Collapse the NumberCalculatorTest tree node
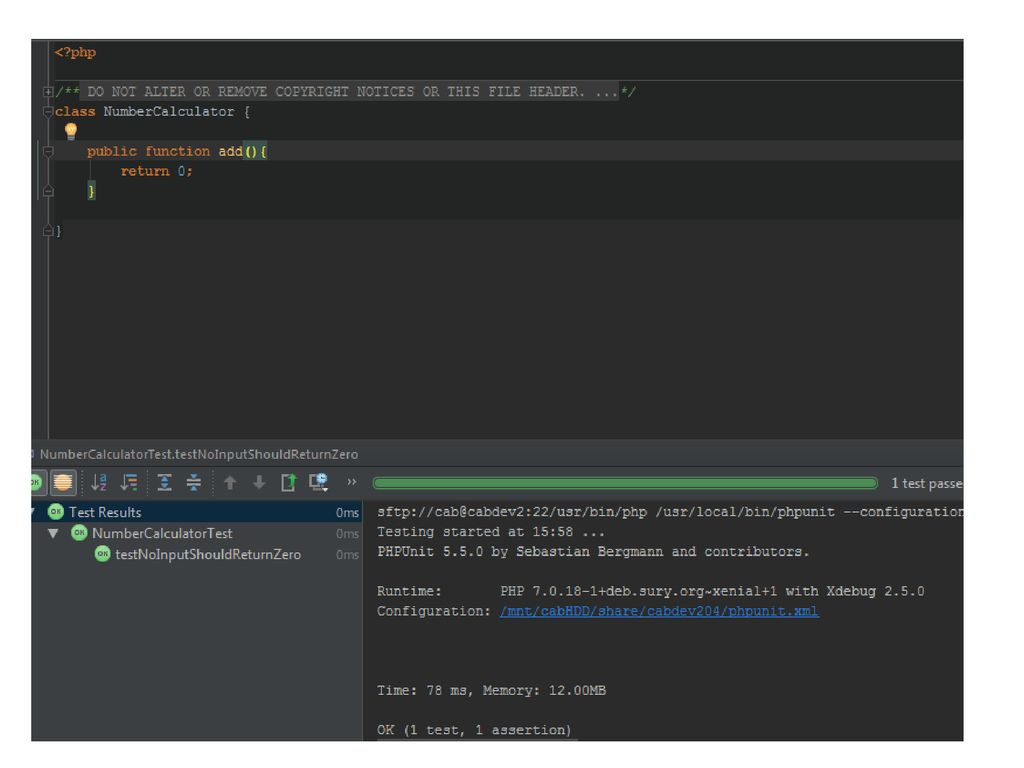This screenshot has width=1024, height=768. 54,534
